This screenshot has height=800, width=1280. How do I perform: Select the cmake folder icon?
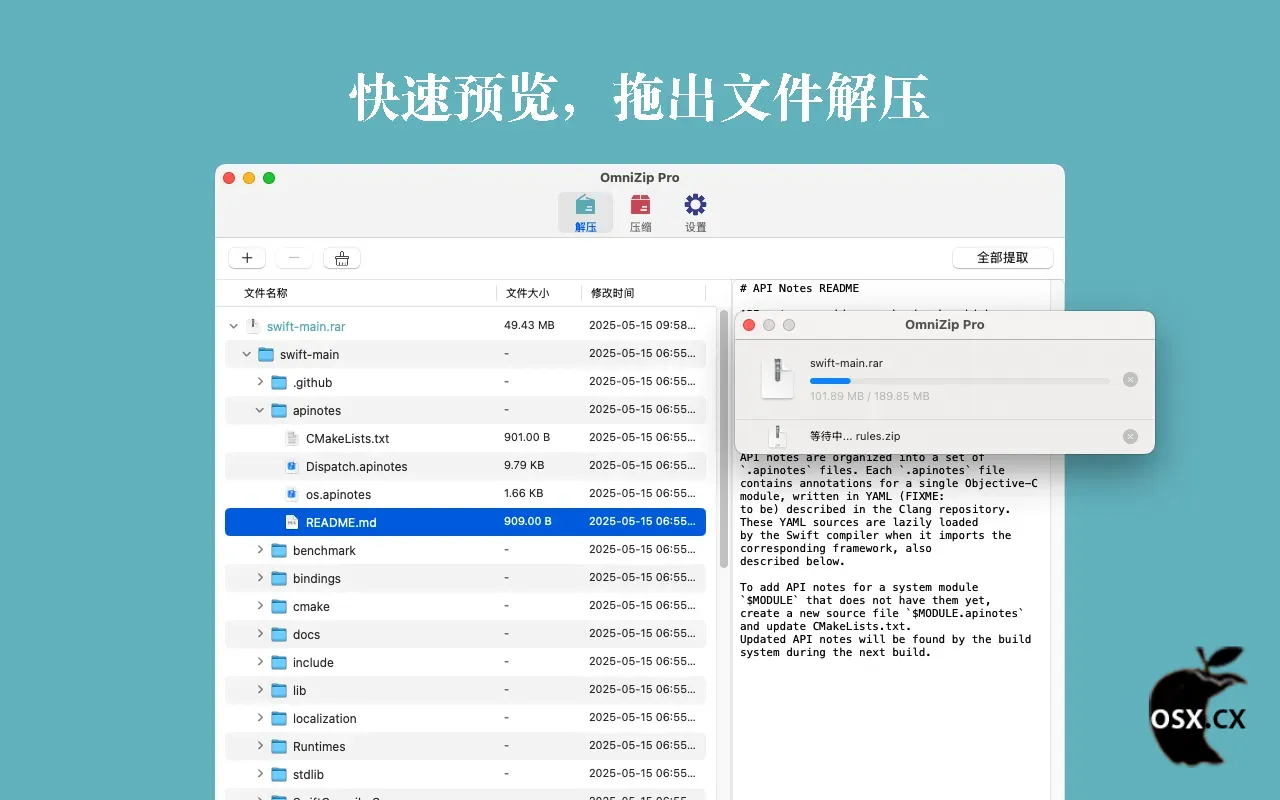click(x=279, y=606)
